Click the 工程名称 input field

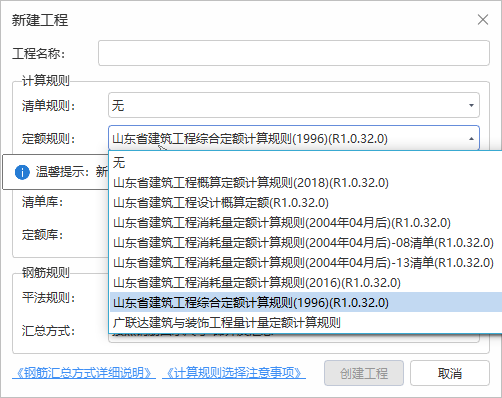(x=294, y=53)
